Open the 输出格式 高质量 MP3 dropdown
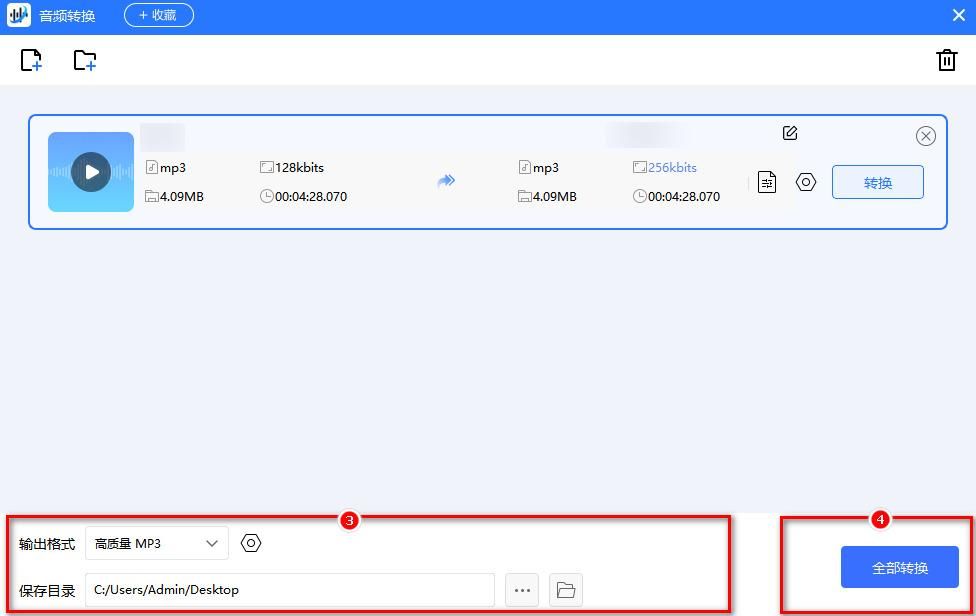This screenshot has width=976, height=616. (157, 543)
